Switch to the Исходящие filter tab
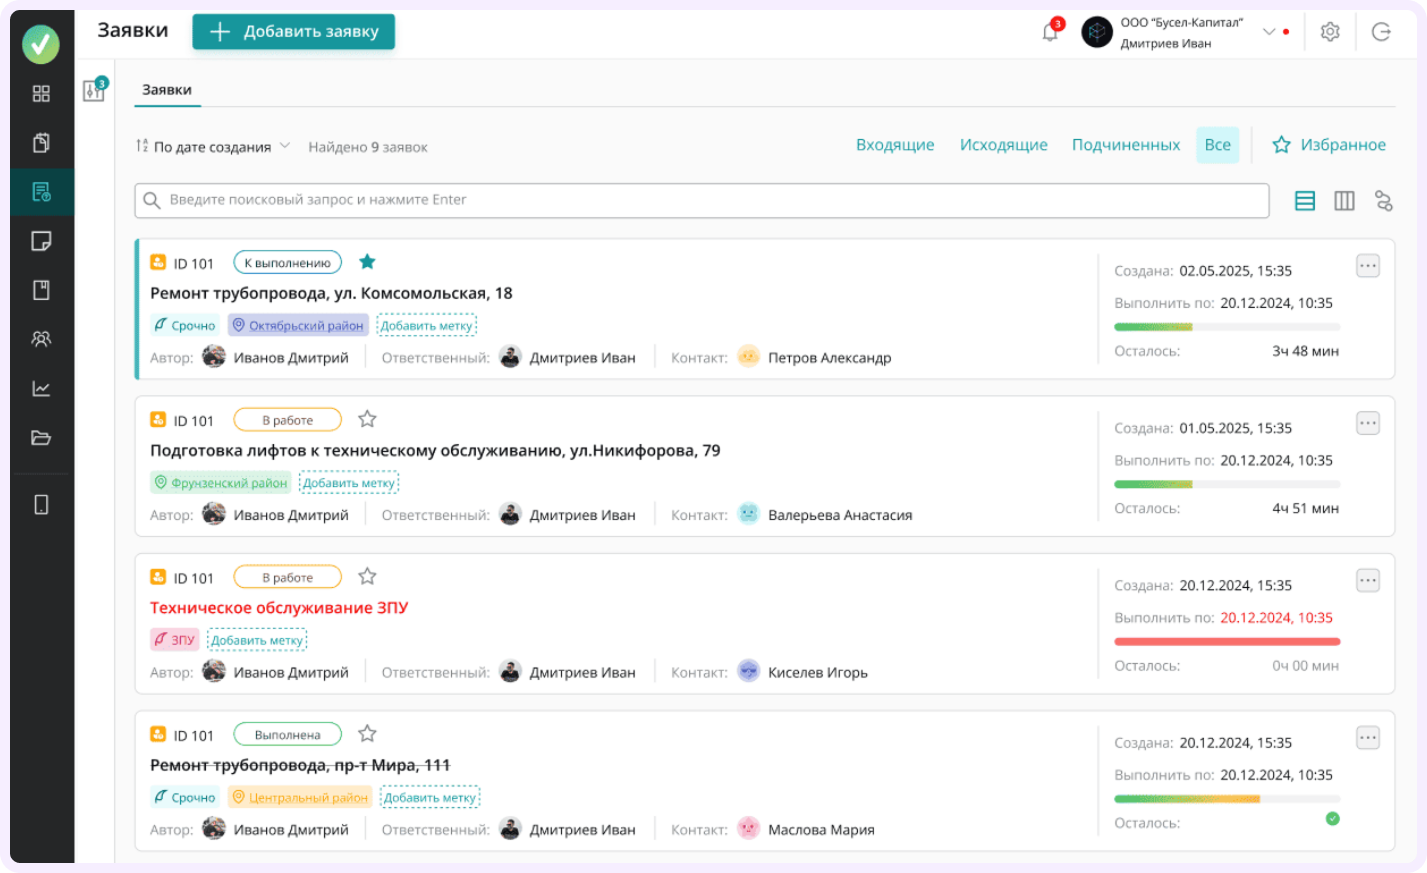Image resolution: width=1427 pixels, height=873 pixels. pyautogui.click(x=1003, y=145)
